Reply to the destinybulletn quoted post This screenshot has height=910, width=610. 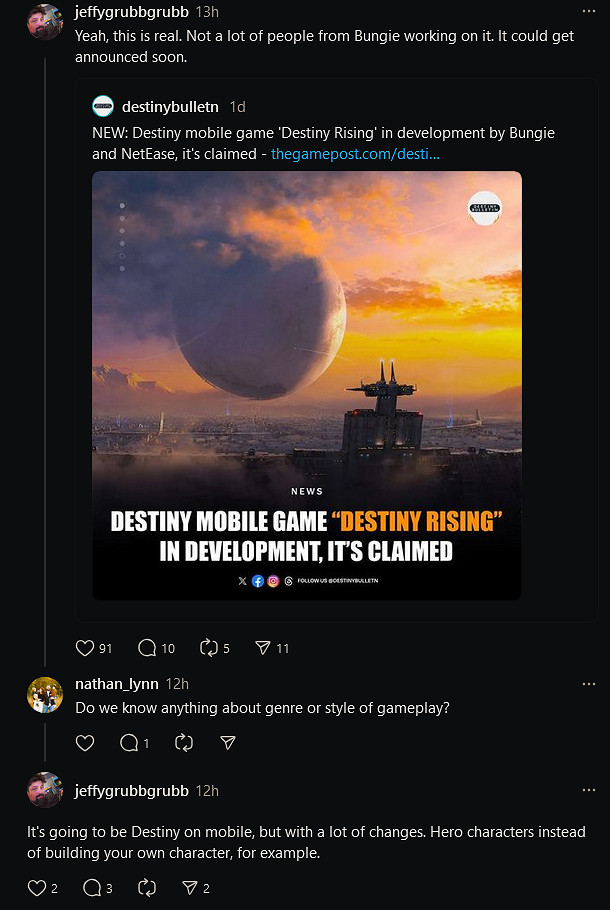147,648
